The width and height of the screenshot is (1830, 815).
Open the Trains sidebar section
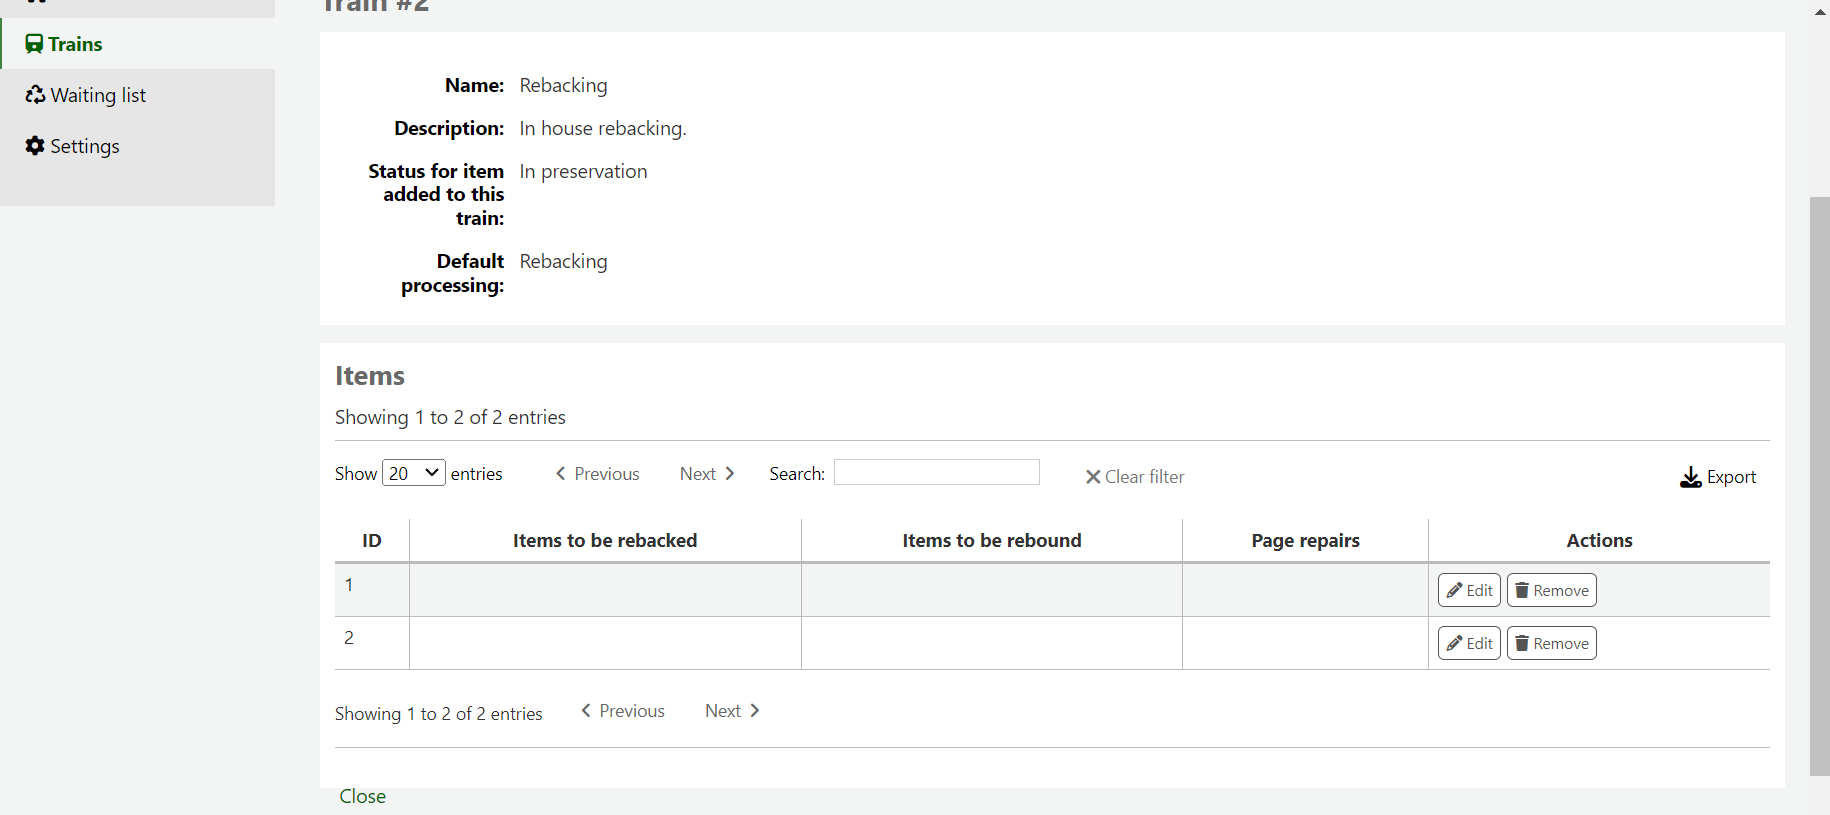tap(75, 44)
